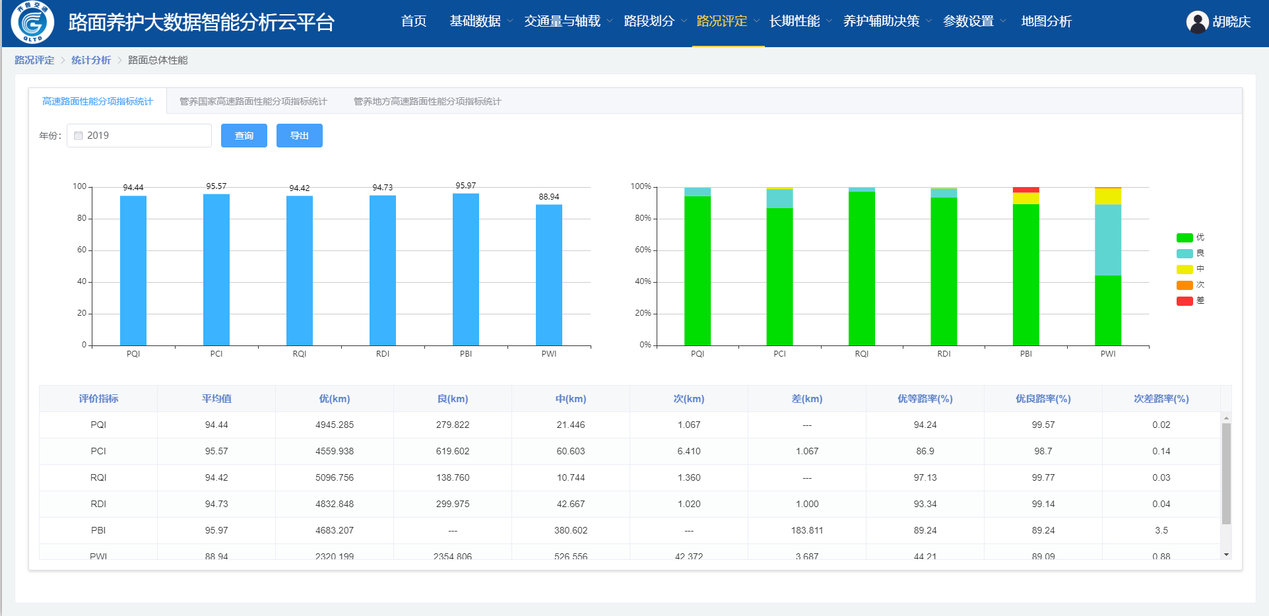Toggle 差 series in chart legend

(x=1190, y=301)
